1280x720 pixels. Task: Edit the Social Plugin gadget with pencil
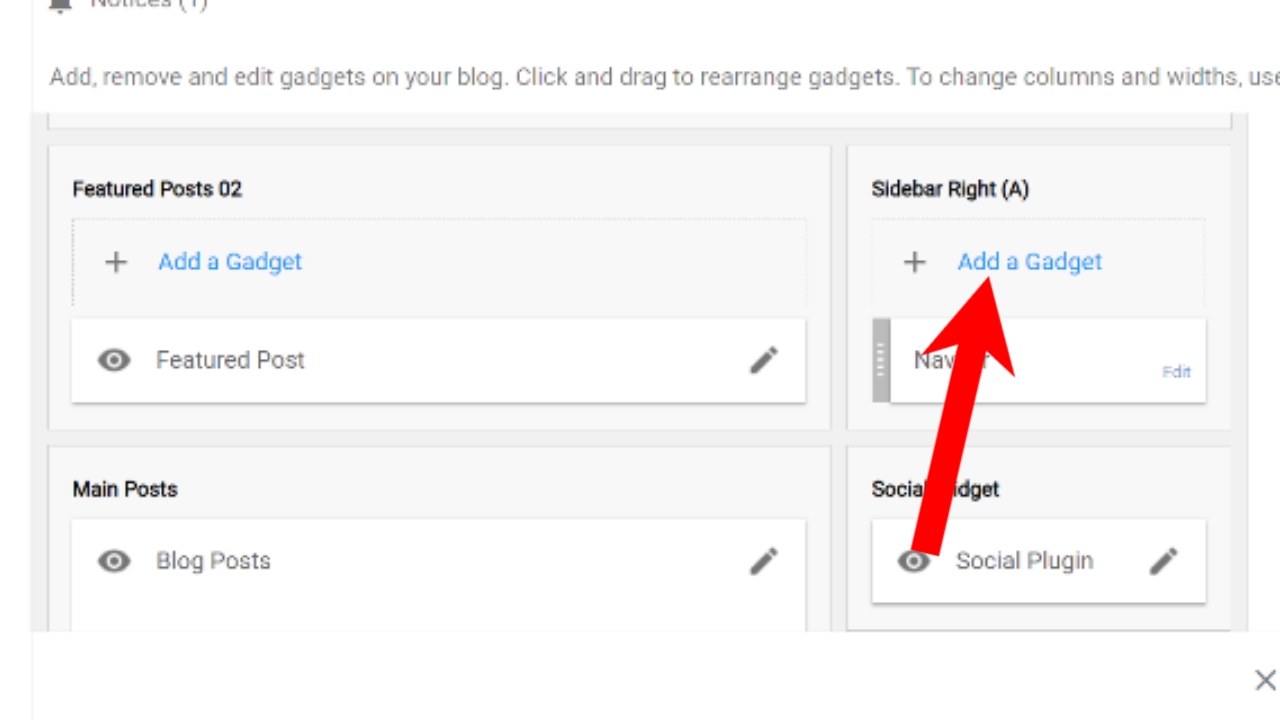tap(1163, 561)
